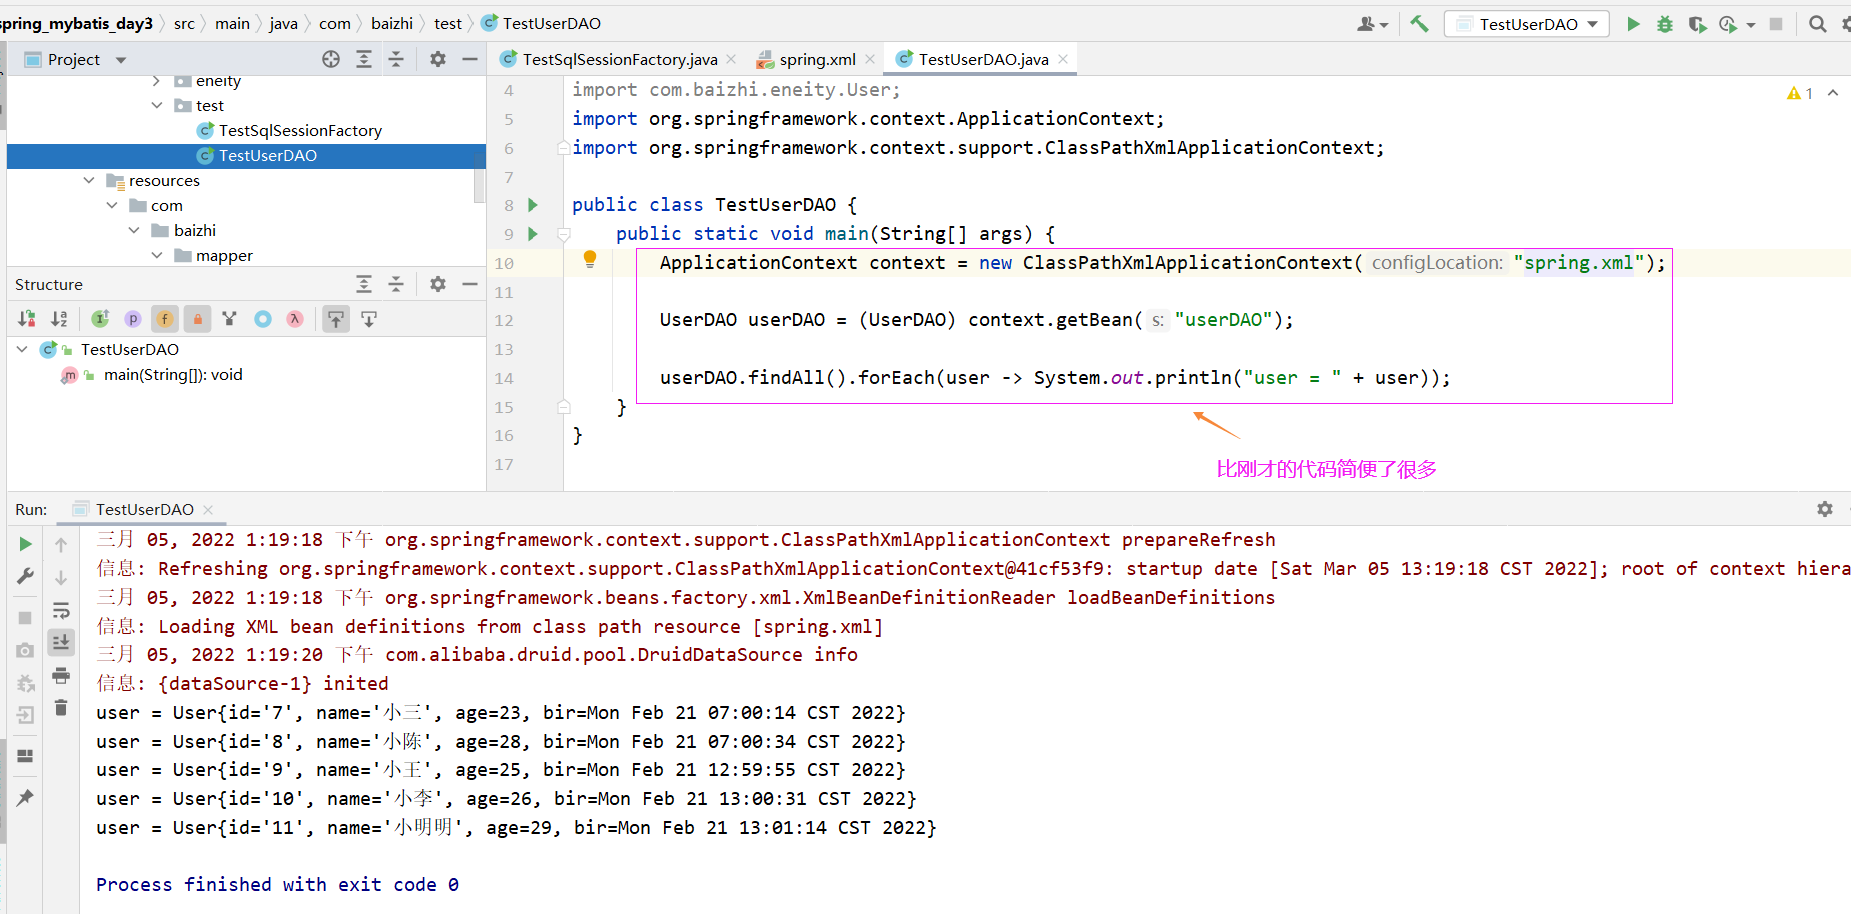1851x914 pixels.
Task: Open Project panel settings gear
Action: tap(438, 59)
